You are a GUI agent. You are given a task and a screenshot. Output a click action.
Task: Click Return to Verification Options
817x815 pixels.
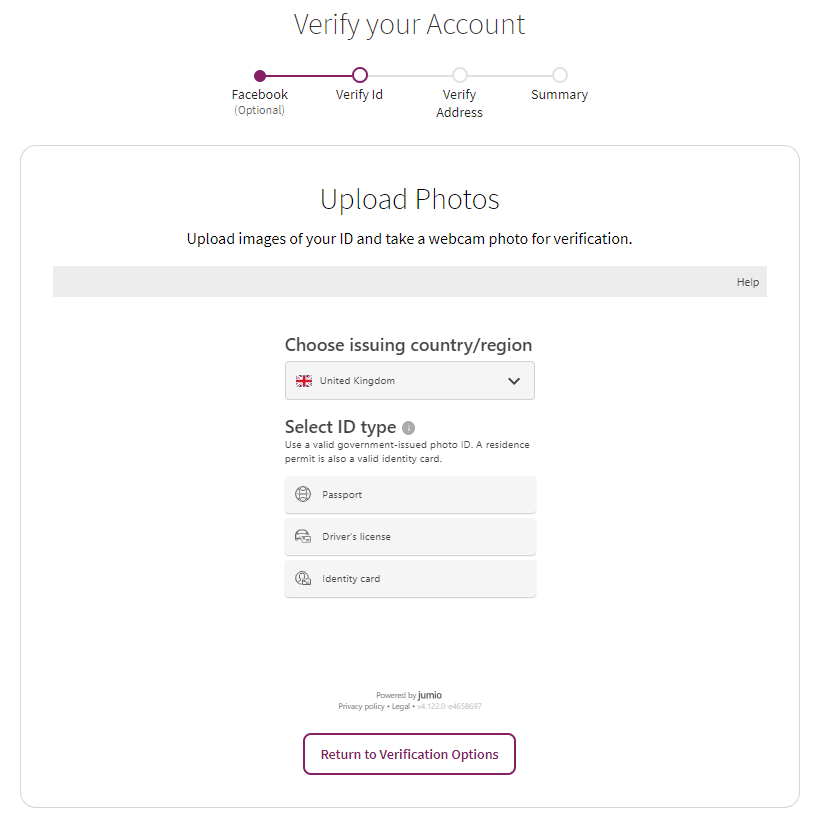coord(409,754)
